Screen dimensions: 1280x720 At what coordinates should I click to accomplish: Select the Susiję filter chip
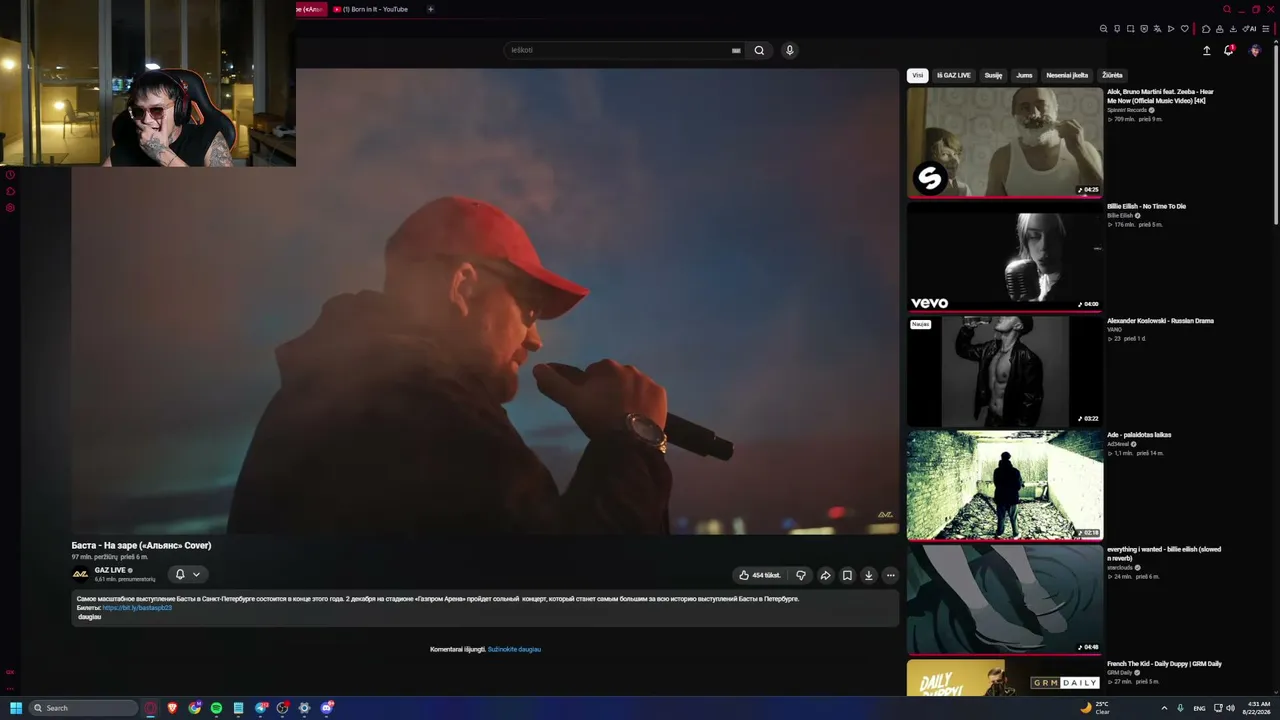click(x=993, y=75)
